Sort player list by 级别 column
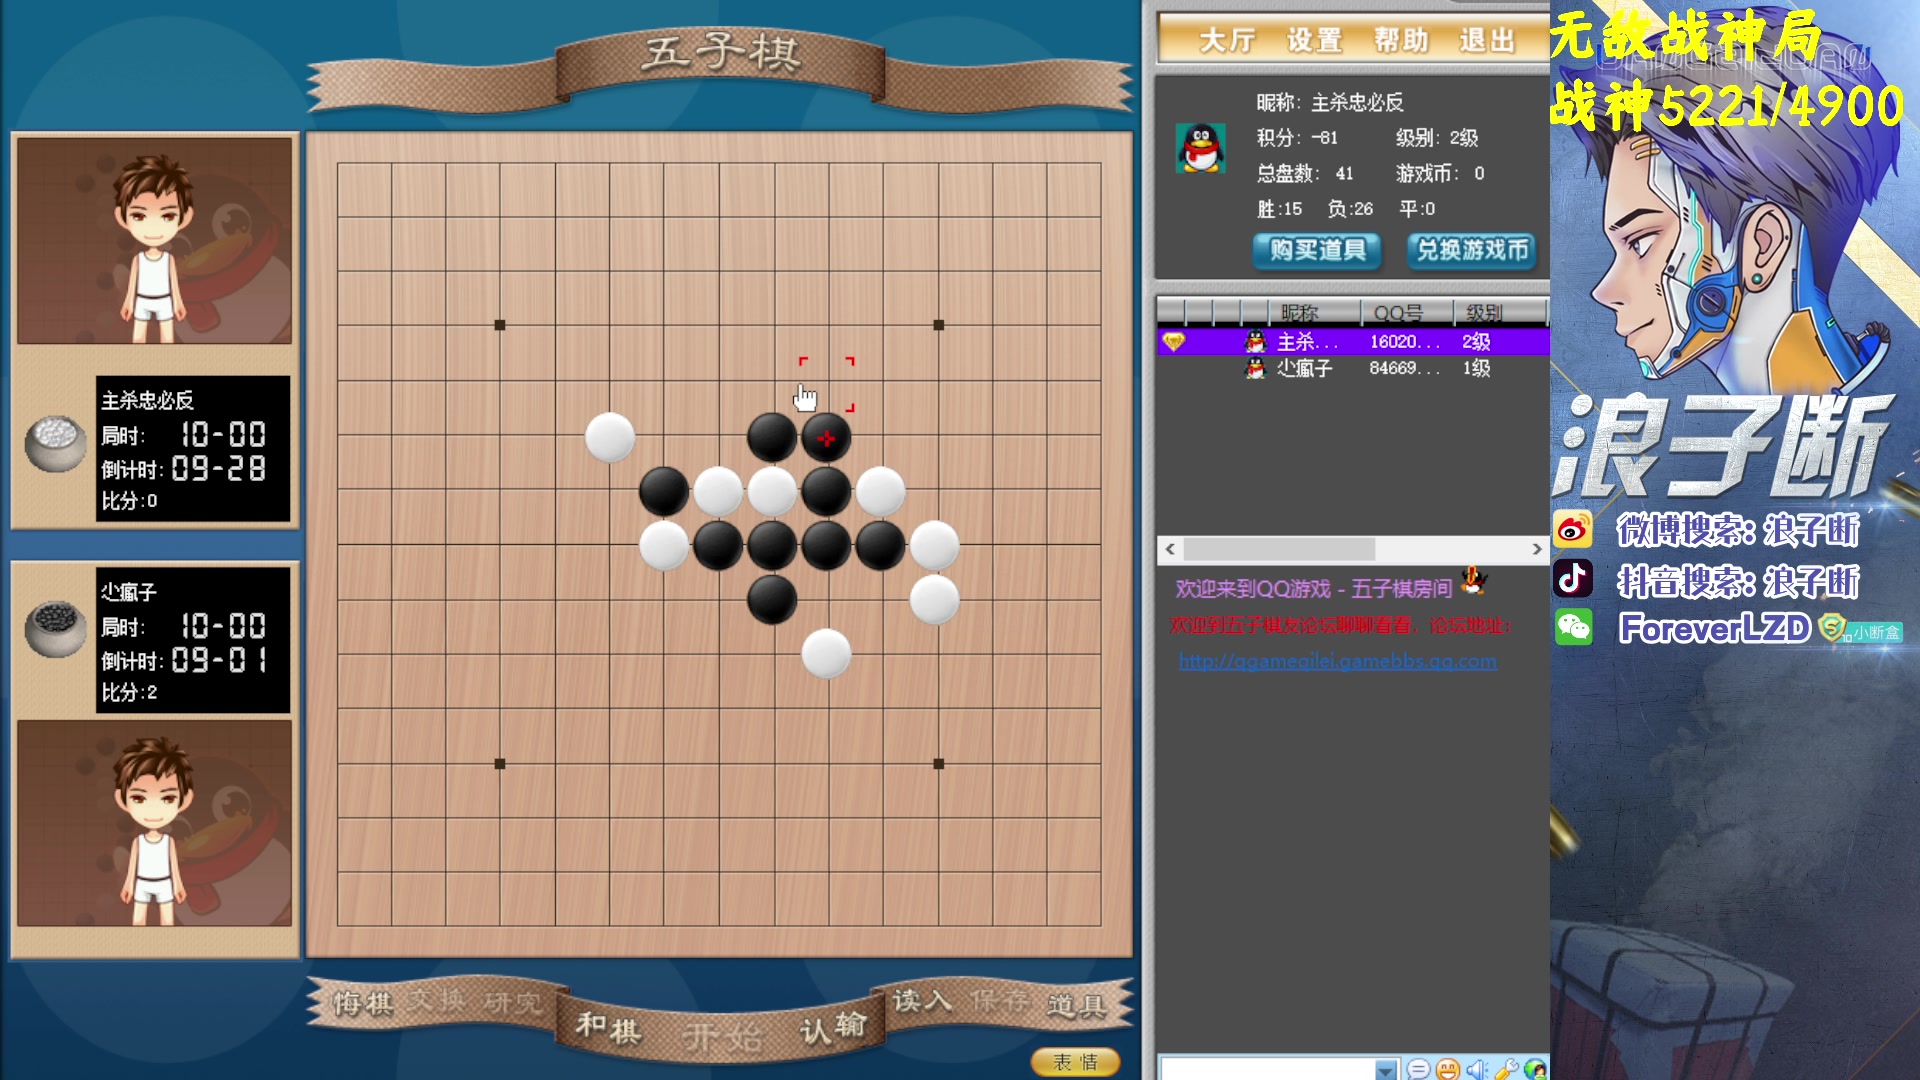The image size is (1920, 1080). (x=1500, y=312)
